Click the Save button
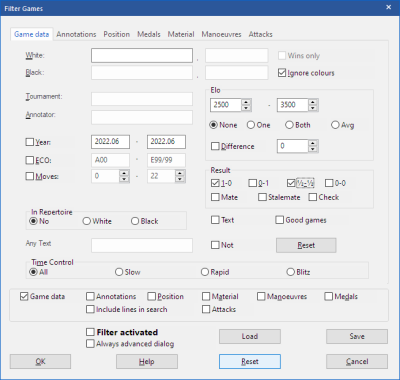Screen dimensions: 400x380 point(357,336)
